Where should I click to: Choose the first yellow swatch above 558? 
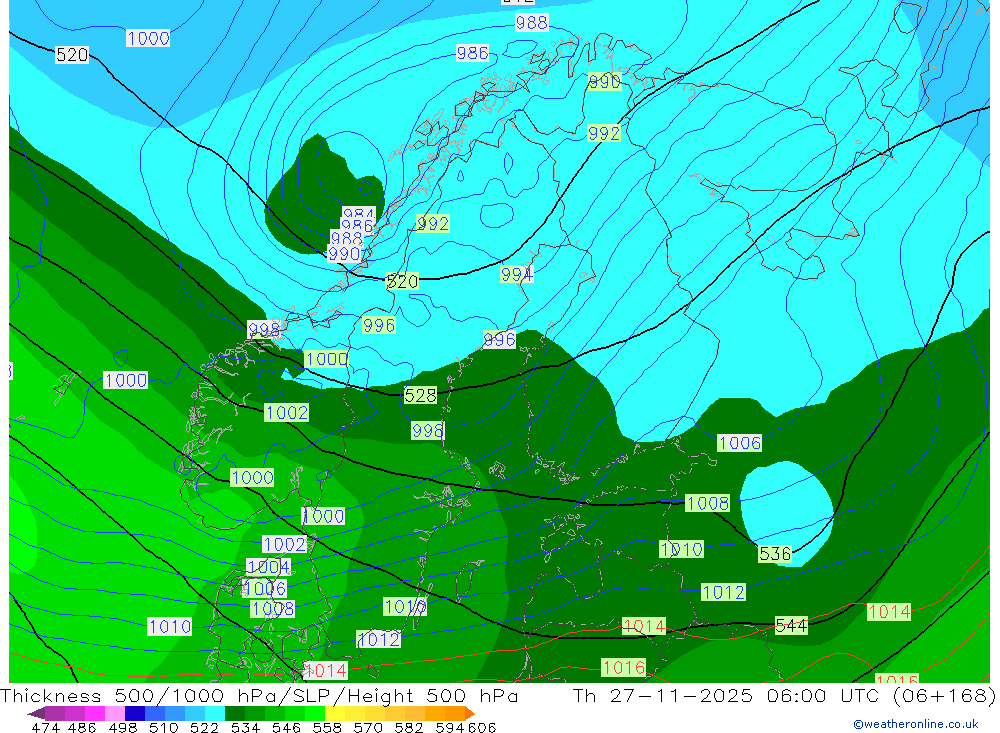[335, 713]
